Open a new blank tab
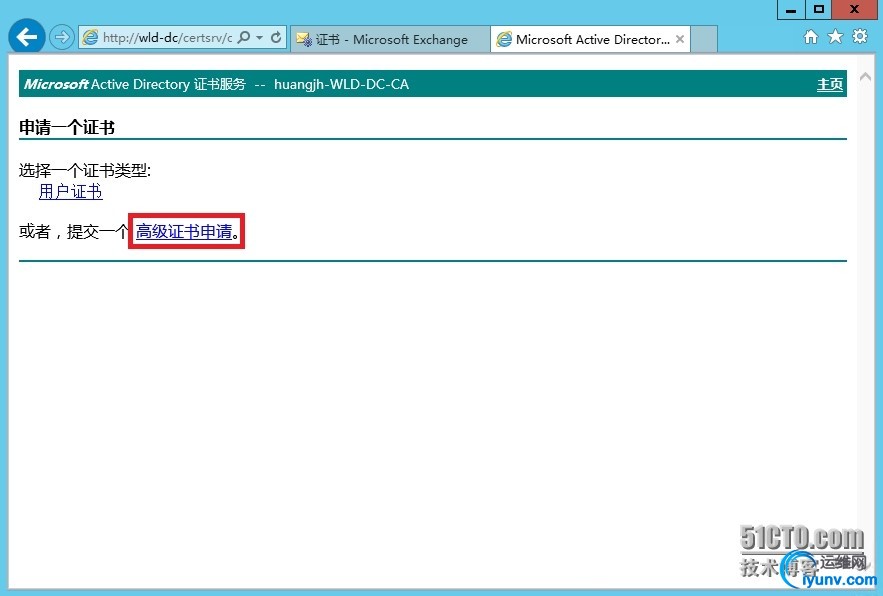The width and height of the screenshot is (883, 596). 704,39
